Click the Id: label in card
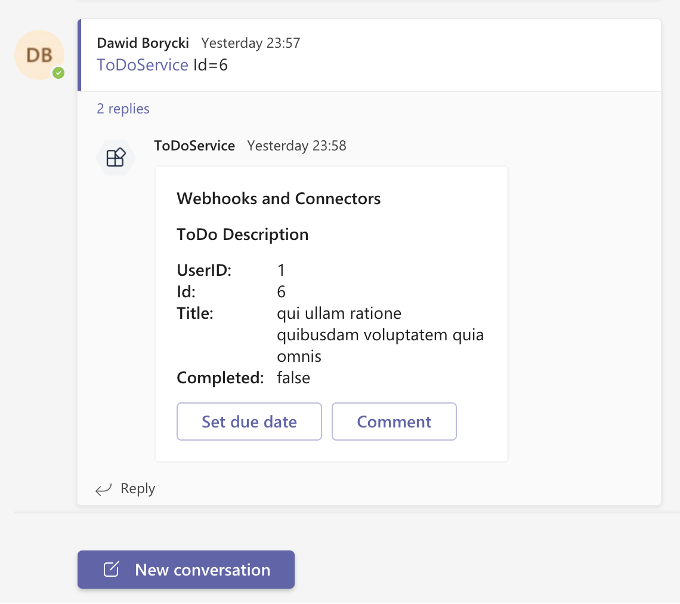Screen dimensions: 680x604 (x=186, y=291)
